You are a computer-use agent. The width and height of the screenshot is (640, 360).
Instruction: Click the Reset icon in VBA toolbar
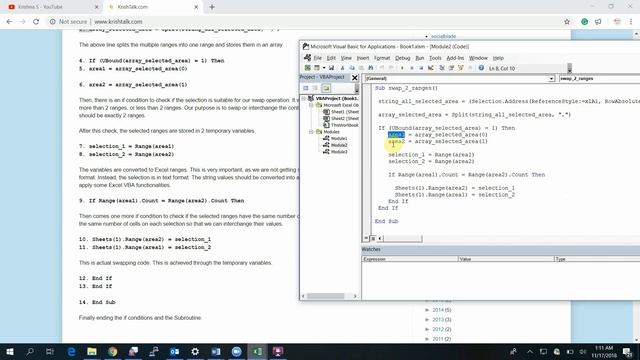pos(421,68)
